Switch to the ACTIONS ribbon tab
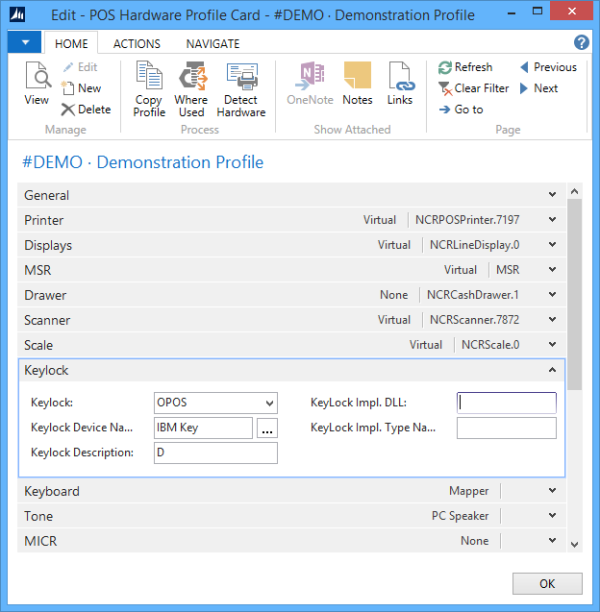The image size is (600, 612). tap(136, 44)
